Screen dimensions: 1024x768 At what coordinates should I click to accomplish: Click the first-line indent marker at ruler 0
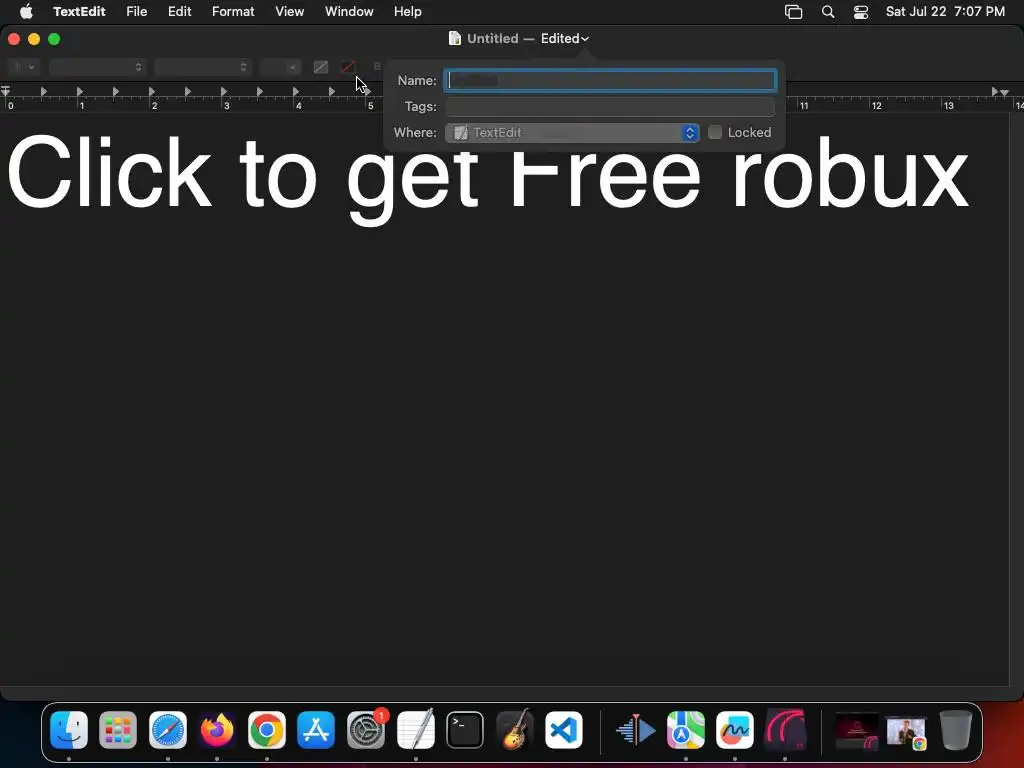click(5, 88)
